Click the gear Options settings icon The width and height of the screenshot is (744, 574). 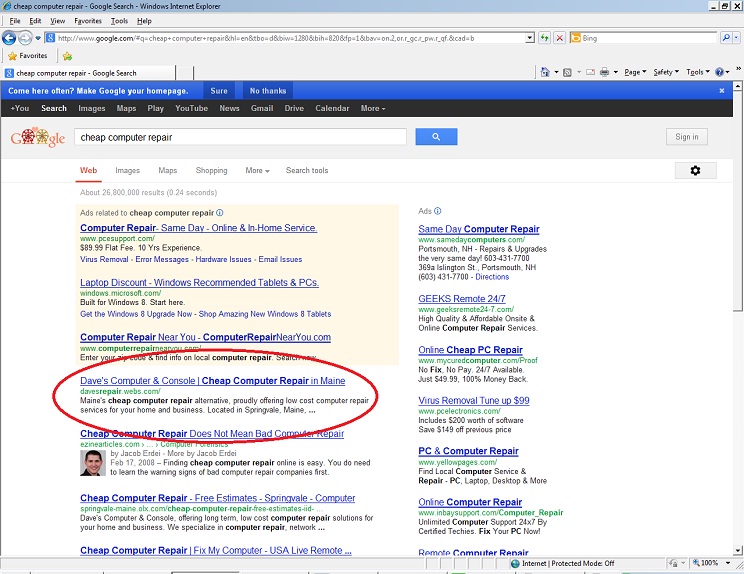click(x=696, y=170)
